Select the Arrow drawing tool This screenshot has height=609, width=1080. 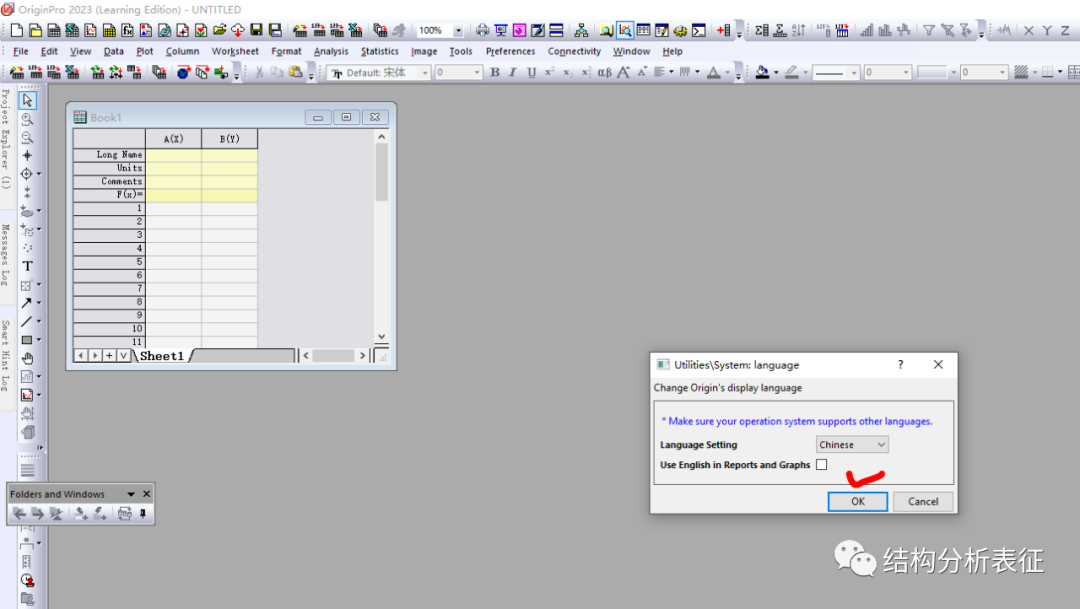point(26,303)
